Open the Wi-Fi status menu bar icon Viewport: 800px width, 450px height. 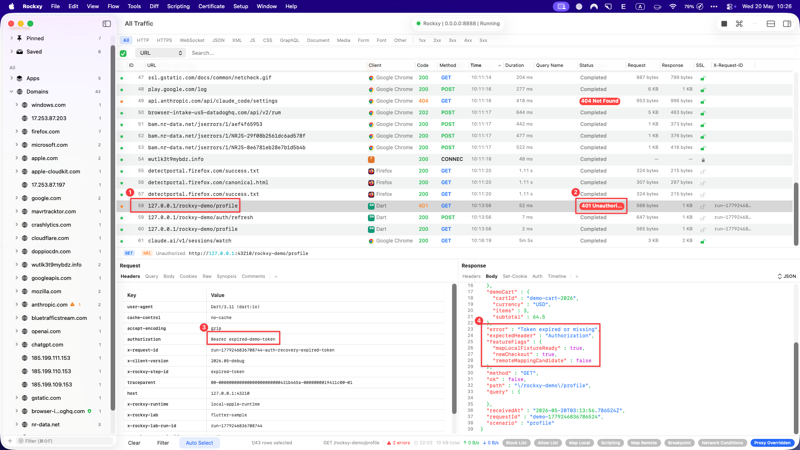[672, 7]
